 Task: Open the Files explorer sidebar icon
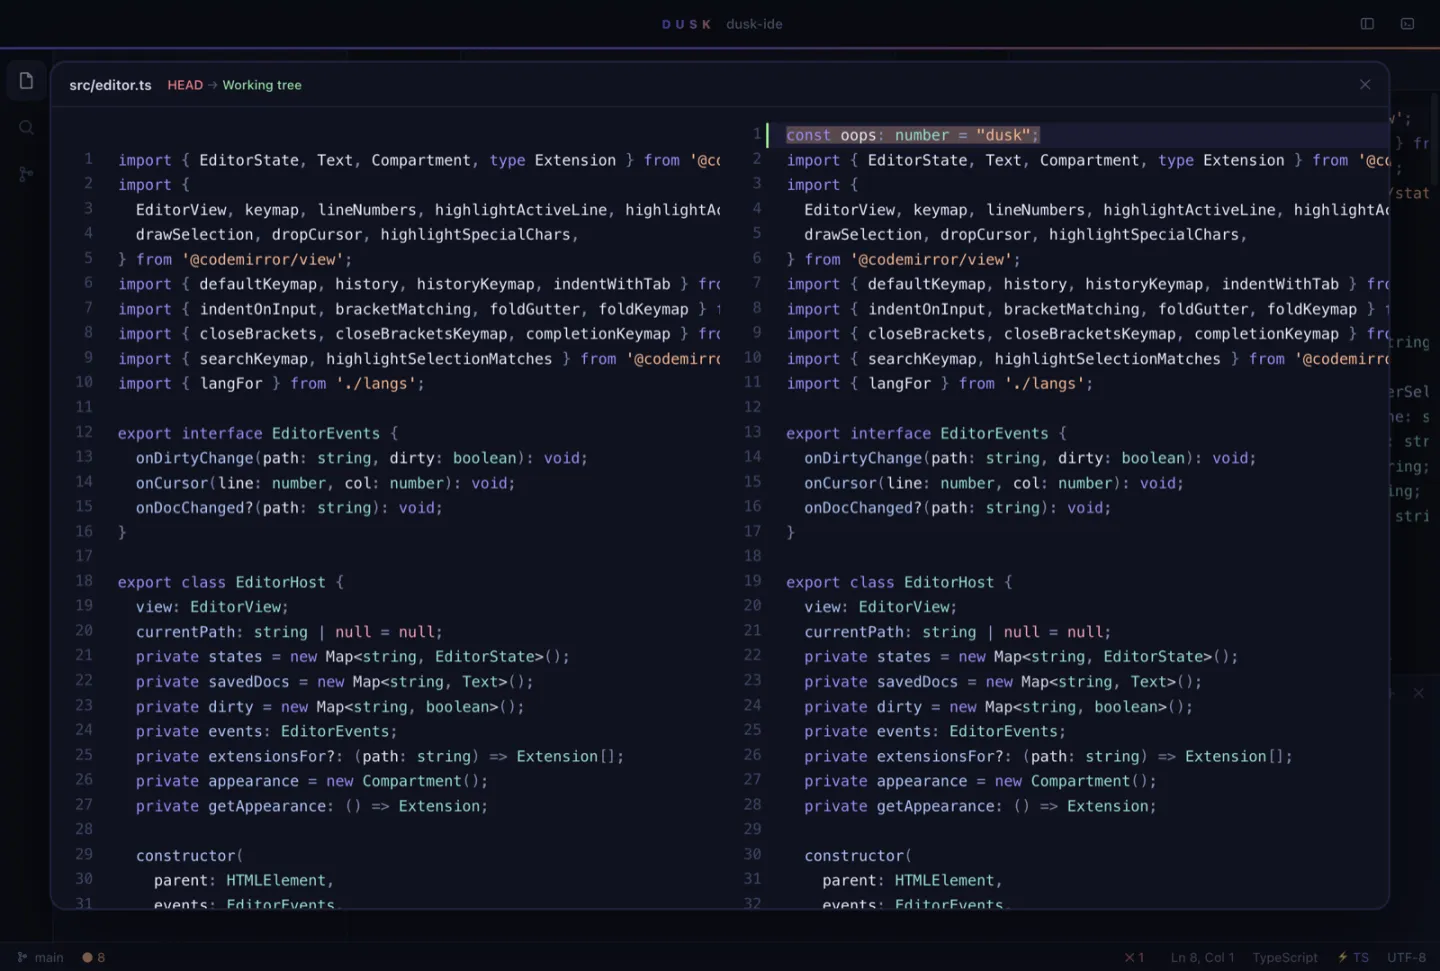26,81
